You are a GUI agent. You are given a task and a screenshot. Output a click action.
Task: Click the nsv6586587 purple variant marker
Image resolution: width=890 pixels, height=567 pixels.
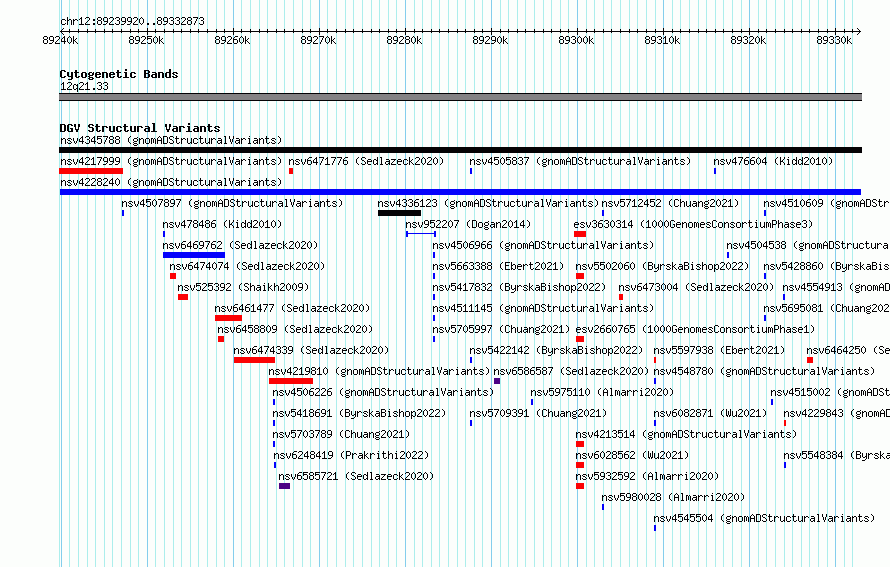point(497,381)
